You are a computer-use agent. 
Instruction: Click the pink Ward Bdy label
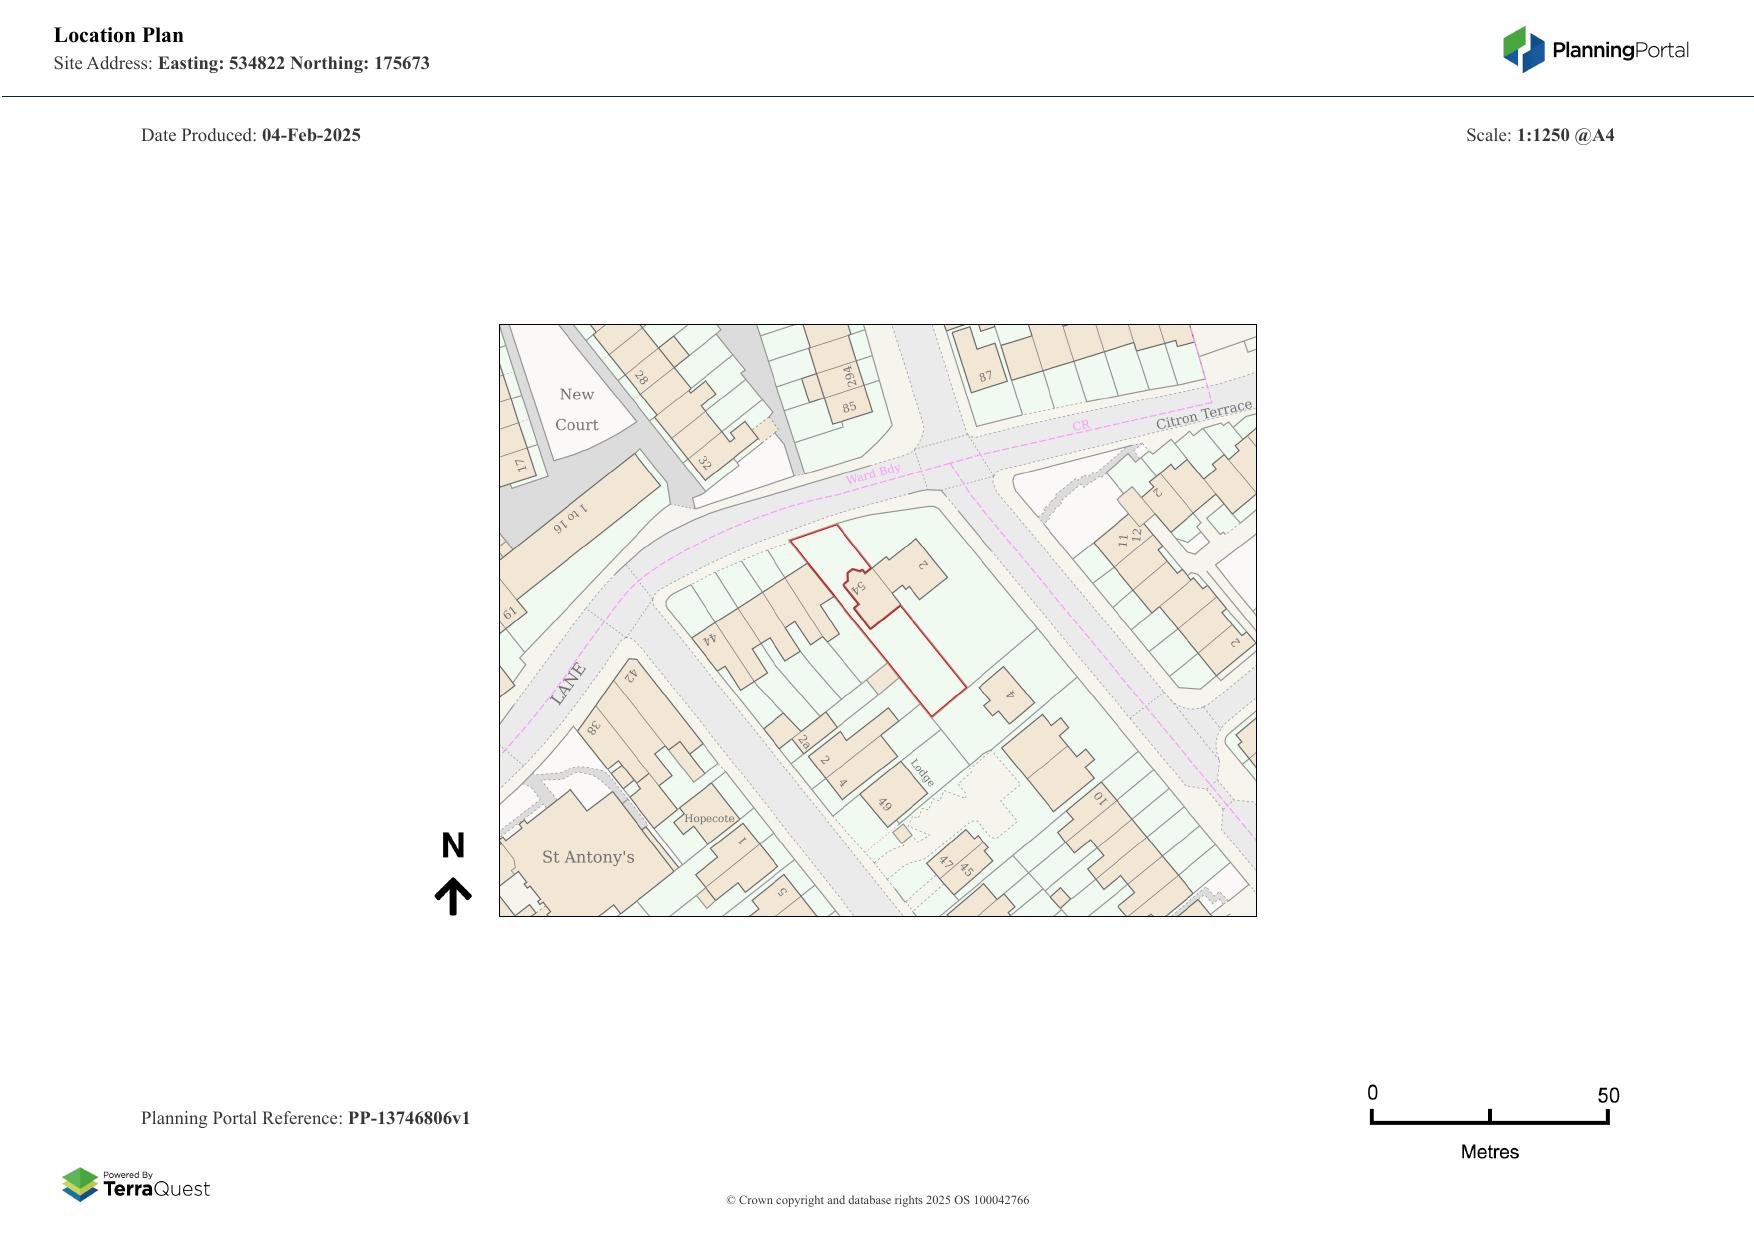click(x=873, y=474)
